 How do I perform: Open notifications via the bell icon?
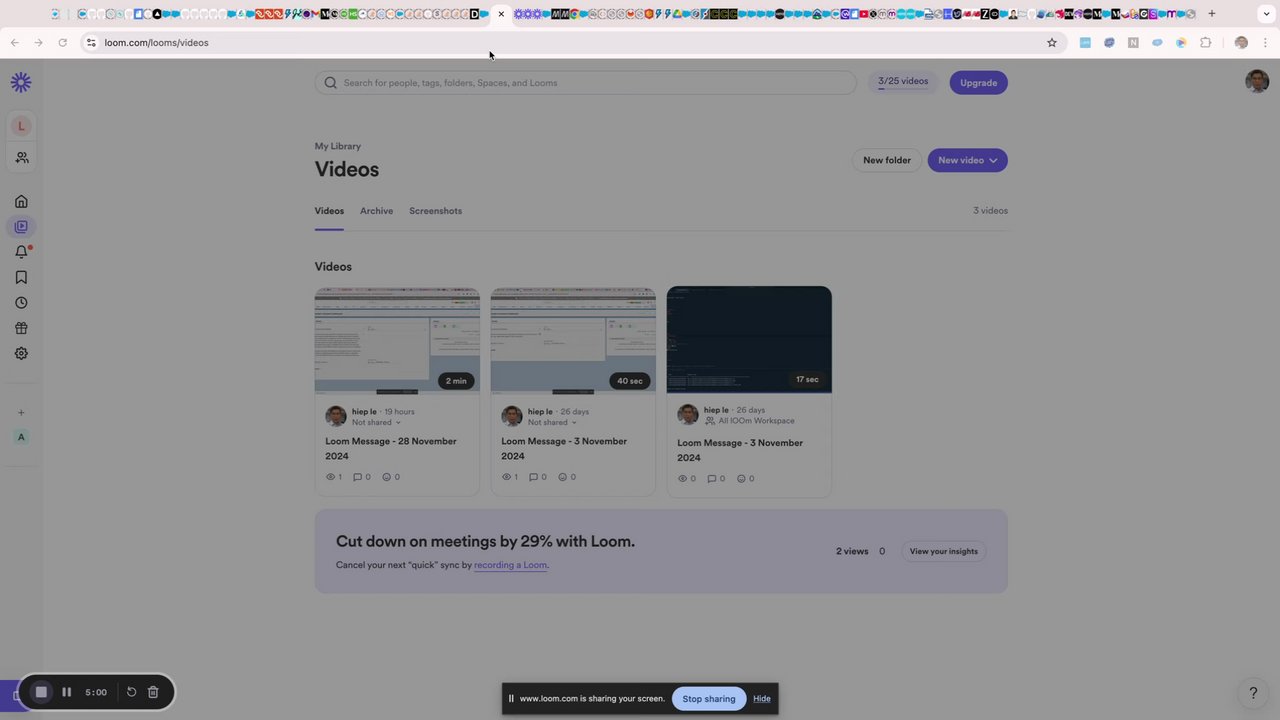click(21, 252)
